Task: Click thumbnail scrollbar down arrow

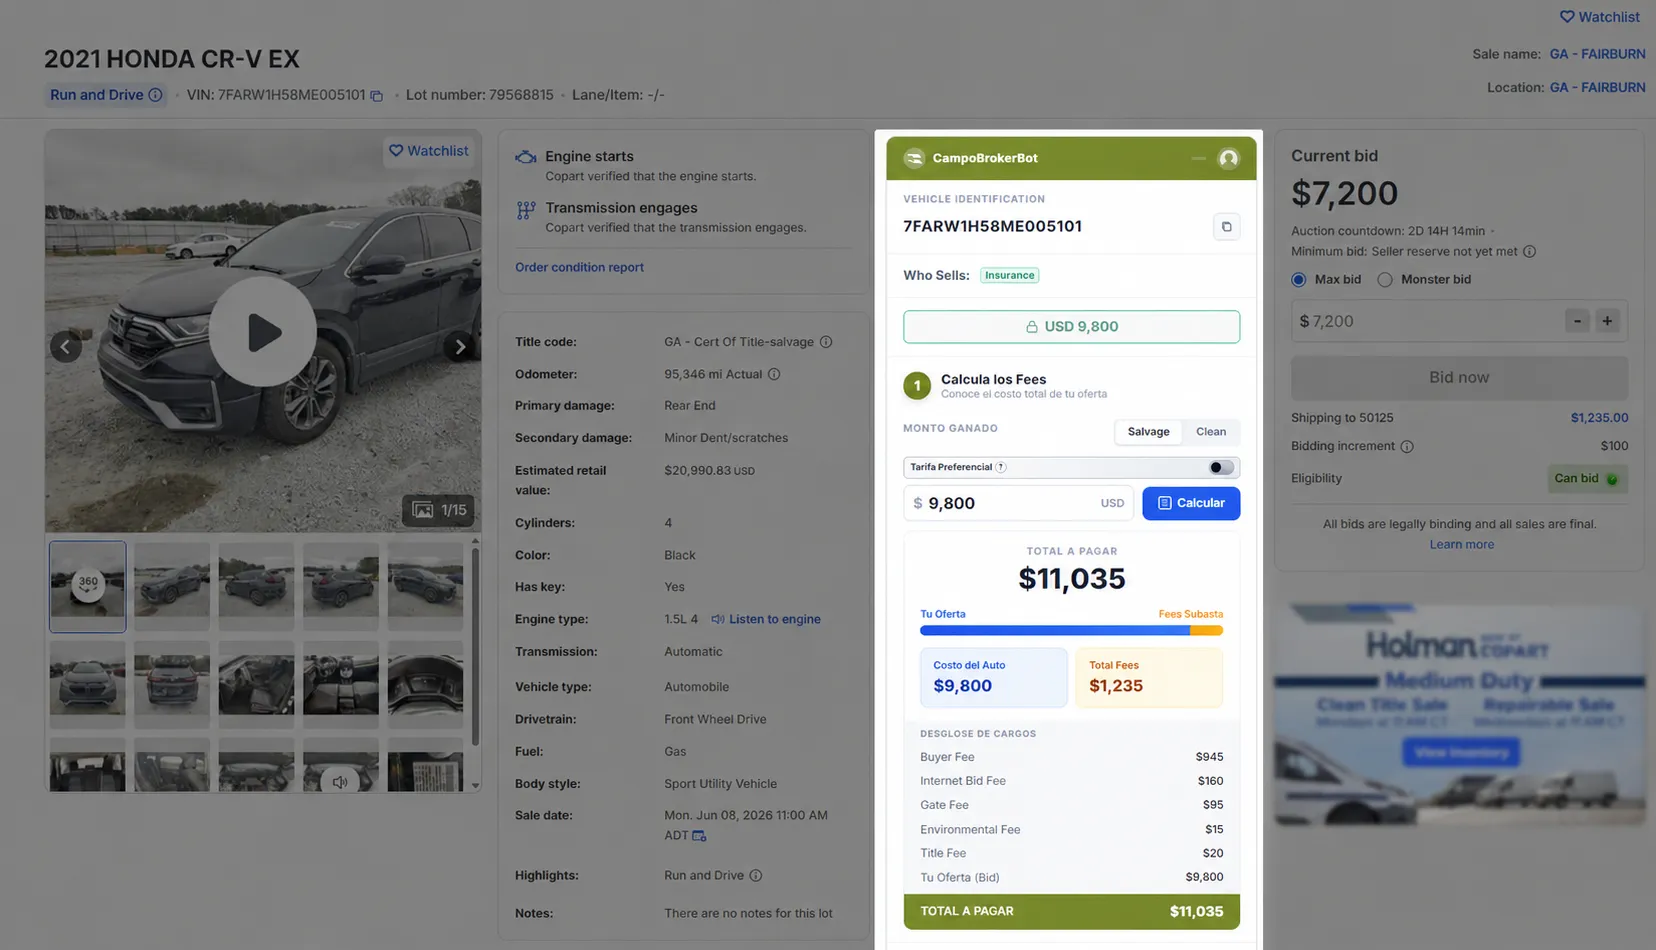Action: [x=475, y=786]
